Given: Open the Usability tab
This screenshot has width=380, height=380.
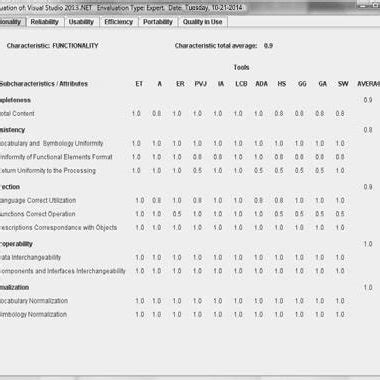Looking at the screenshot, I should 81,22.
